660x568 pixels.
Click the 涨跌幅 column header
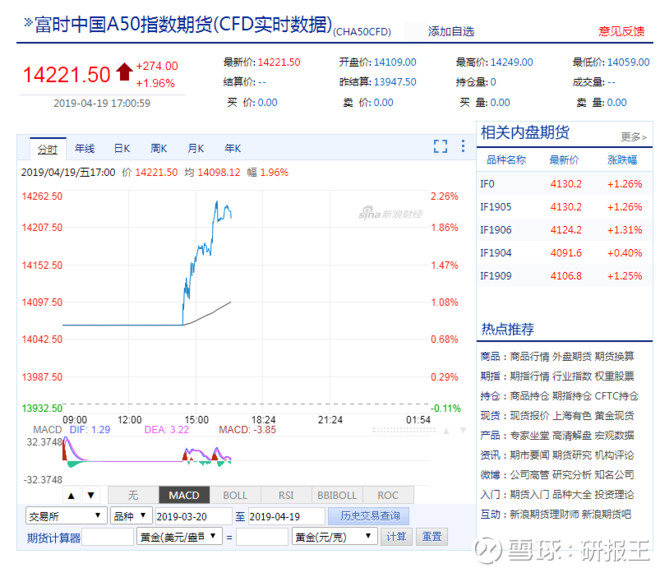point(622,160)
